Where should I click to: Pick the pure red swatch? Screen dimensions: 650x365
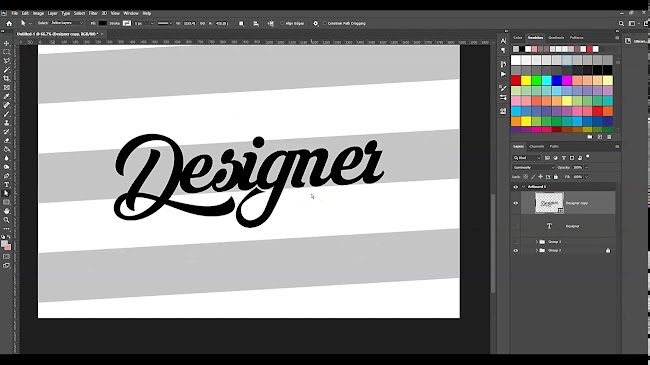click(x=516, y=80)
